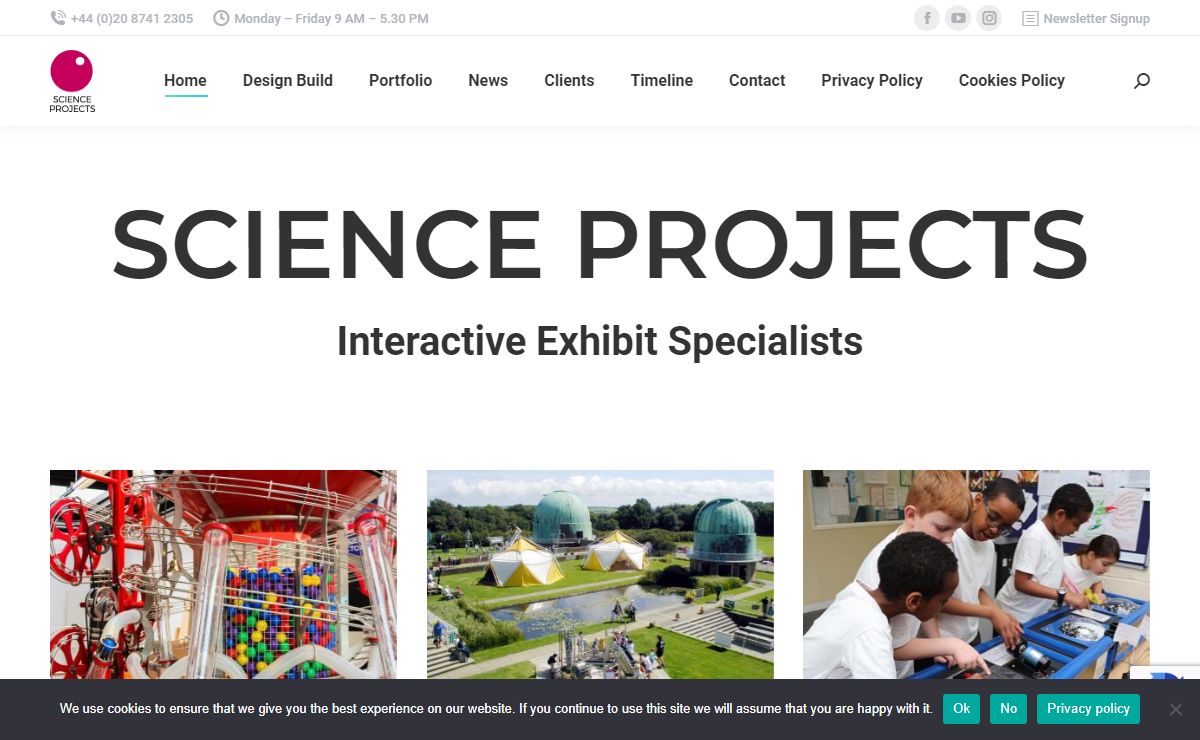The width and height of the screenshot is (1200, 740).
Task: Open the Facebook page icon
Action: click(927, 18)
